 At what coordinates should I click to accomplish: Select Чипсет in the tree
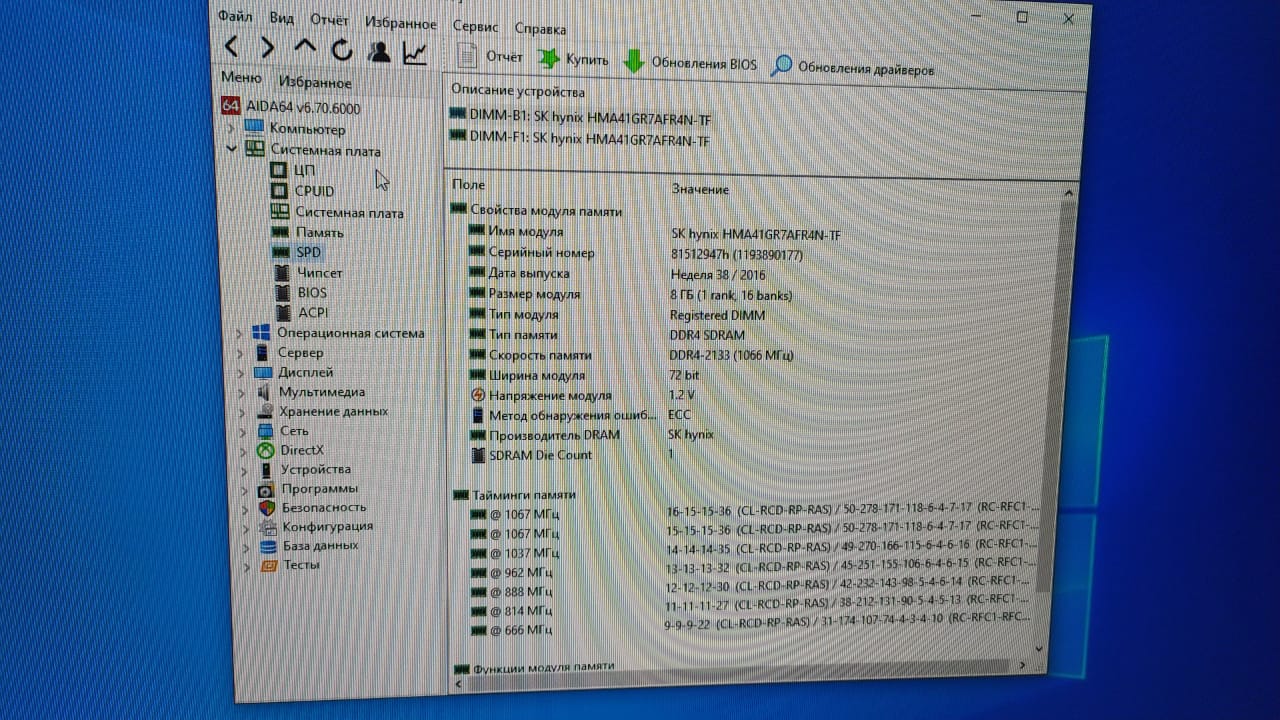click(308, 272)
